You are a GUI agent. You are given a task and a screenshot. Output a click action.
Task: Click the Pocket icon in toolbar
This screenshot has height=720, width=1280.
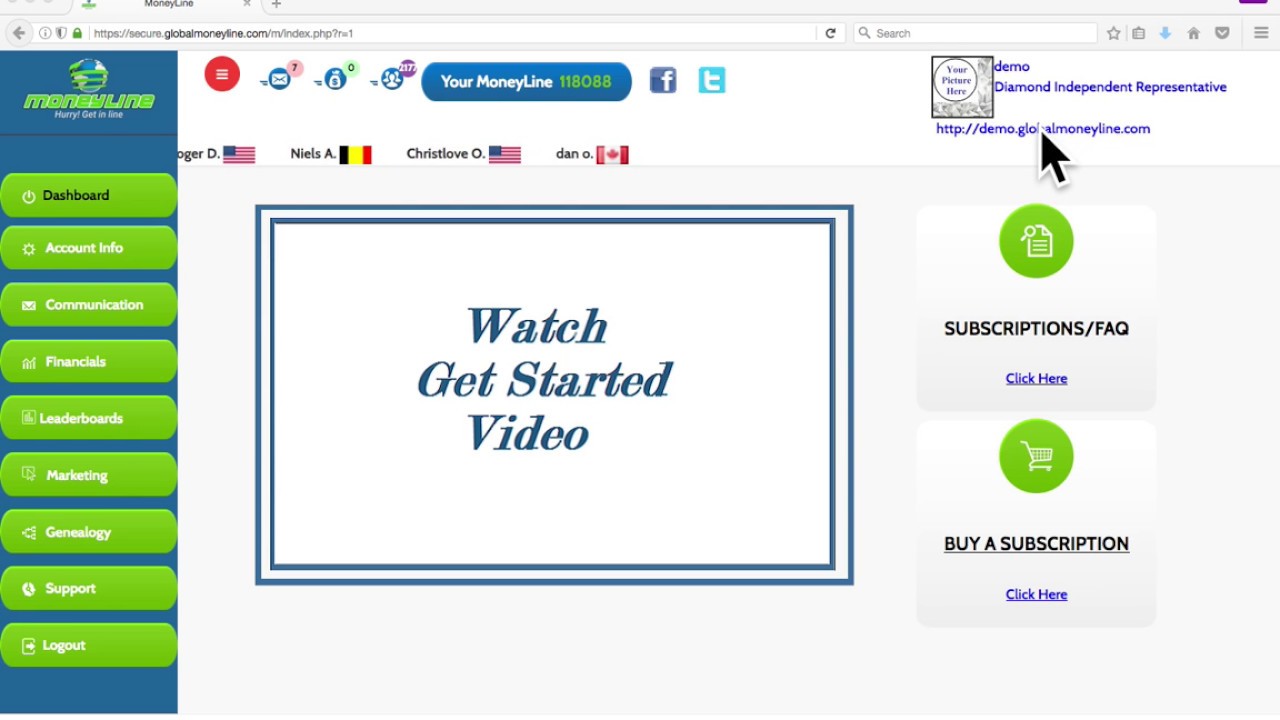tap(1222, 33)
